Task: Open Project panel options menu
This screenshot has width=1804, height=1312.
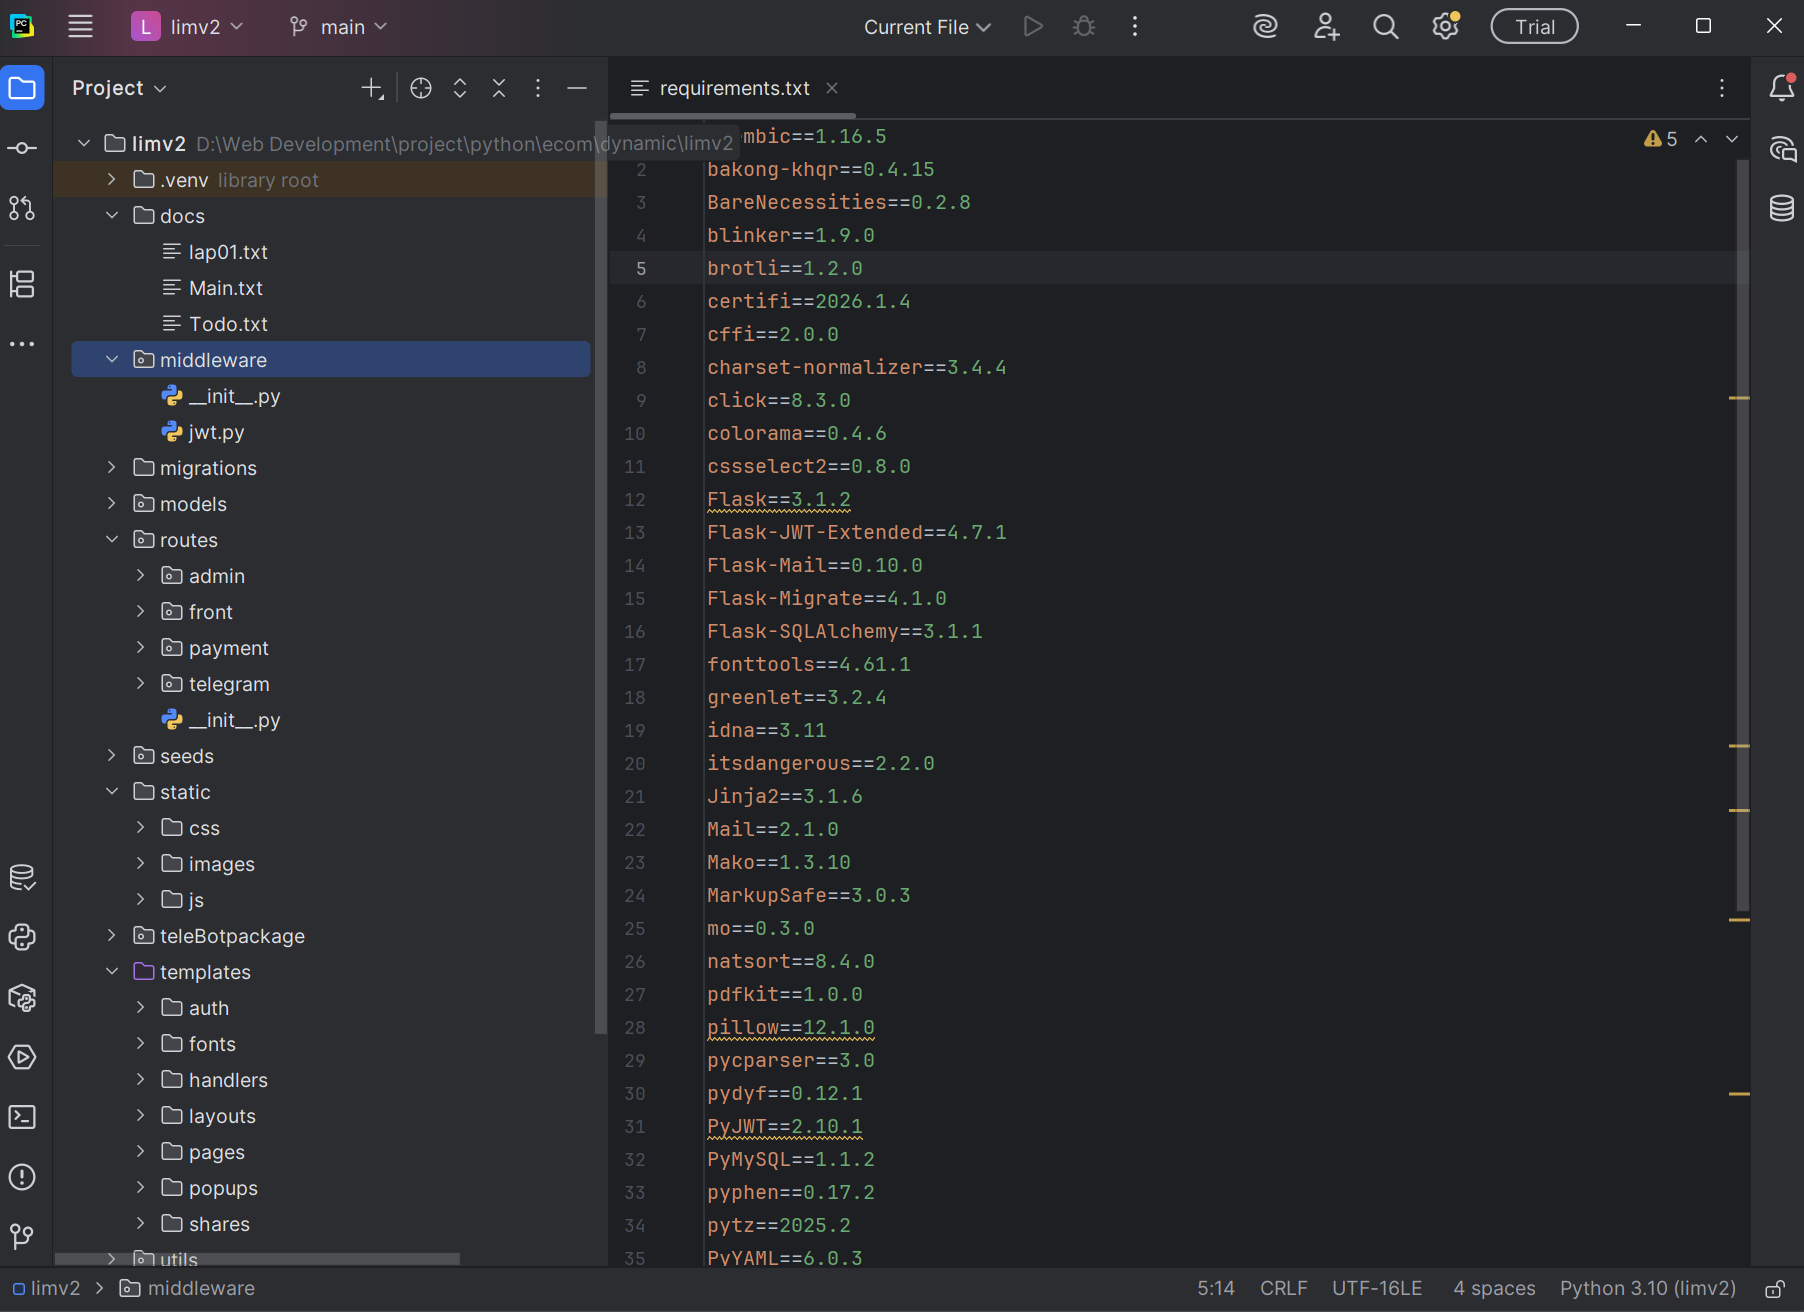Action: 538,89
